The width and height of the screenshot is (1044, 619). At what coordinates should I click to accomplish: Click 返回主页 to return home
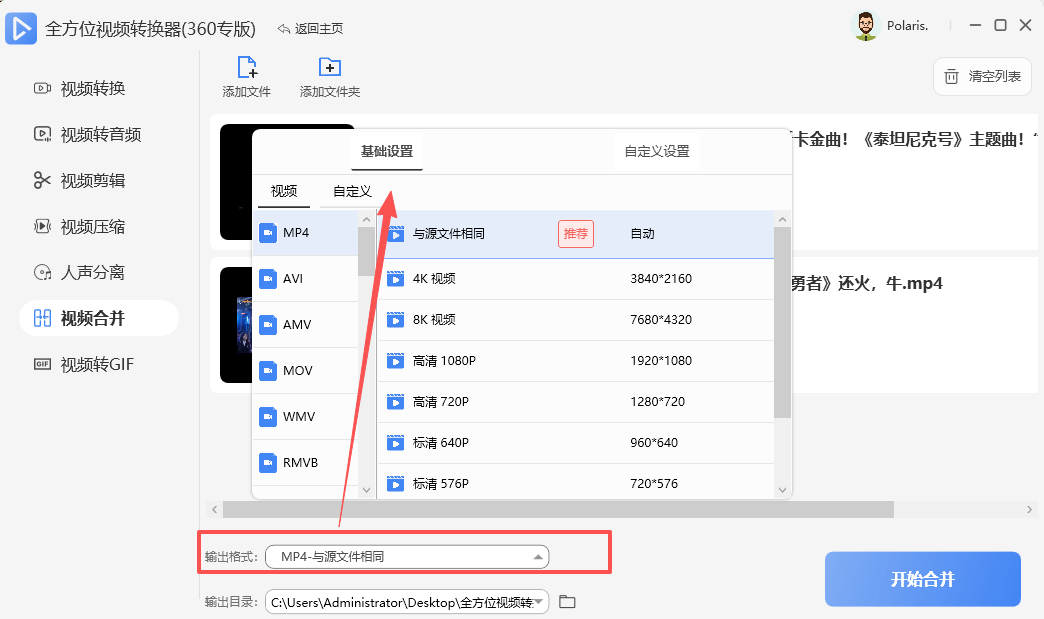311,29
